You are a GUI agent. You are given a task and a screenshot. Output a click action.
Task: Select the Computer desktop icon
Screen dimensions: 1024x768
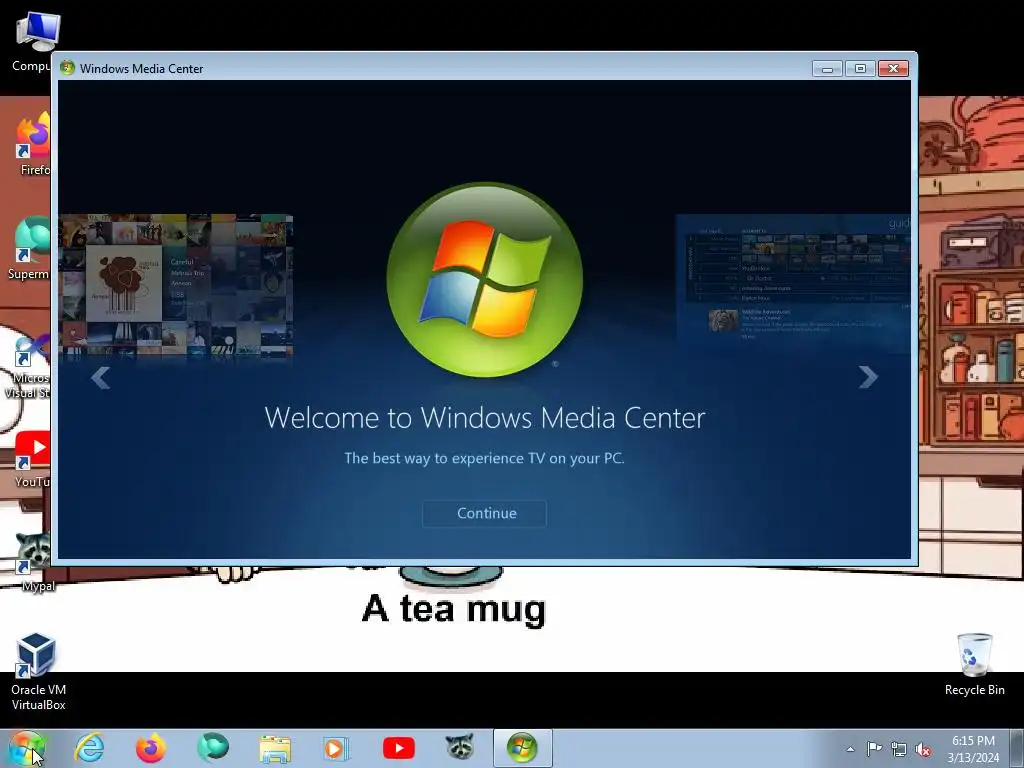point(32,40)
